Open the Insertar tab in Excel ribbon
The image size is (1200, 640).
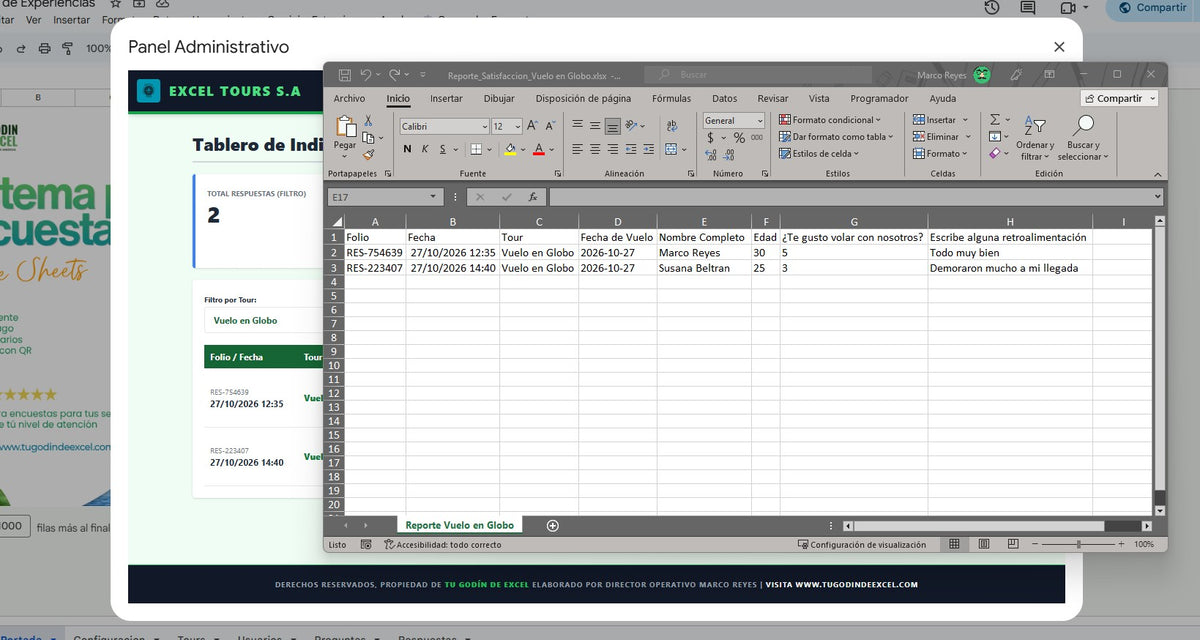(x=446, y=99)
